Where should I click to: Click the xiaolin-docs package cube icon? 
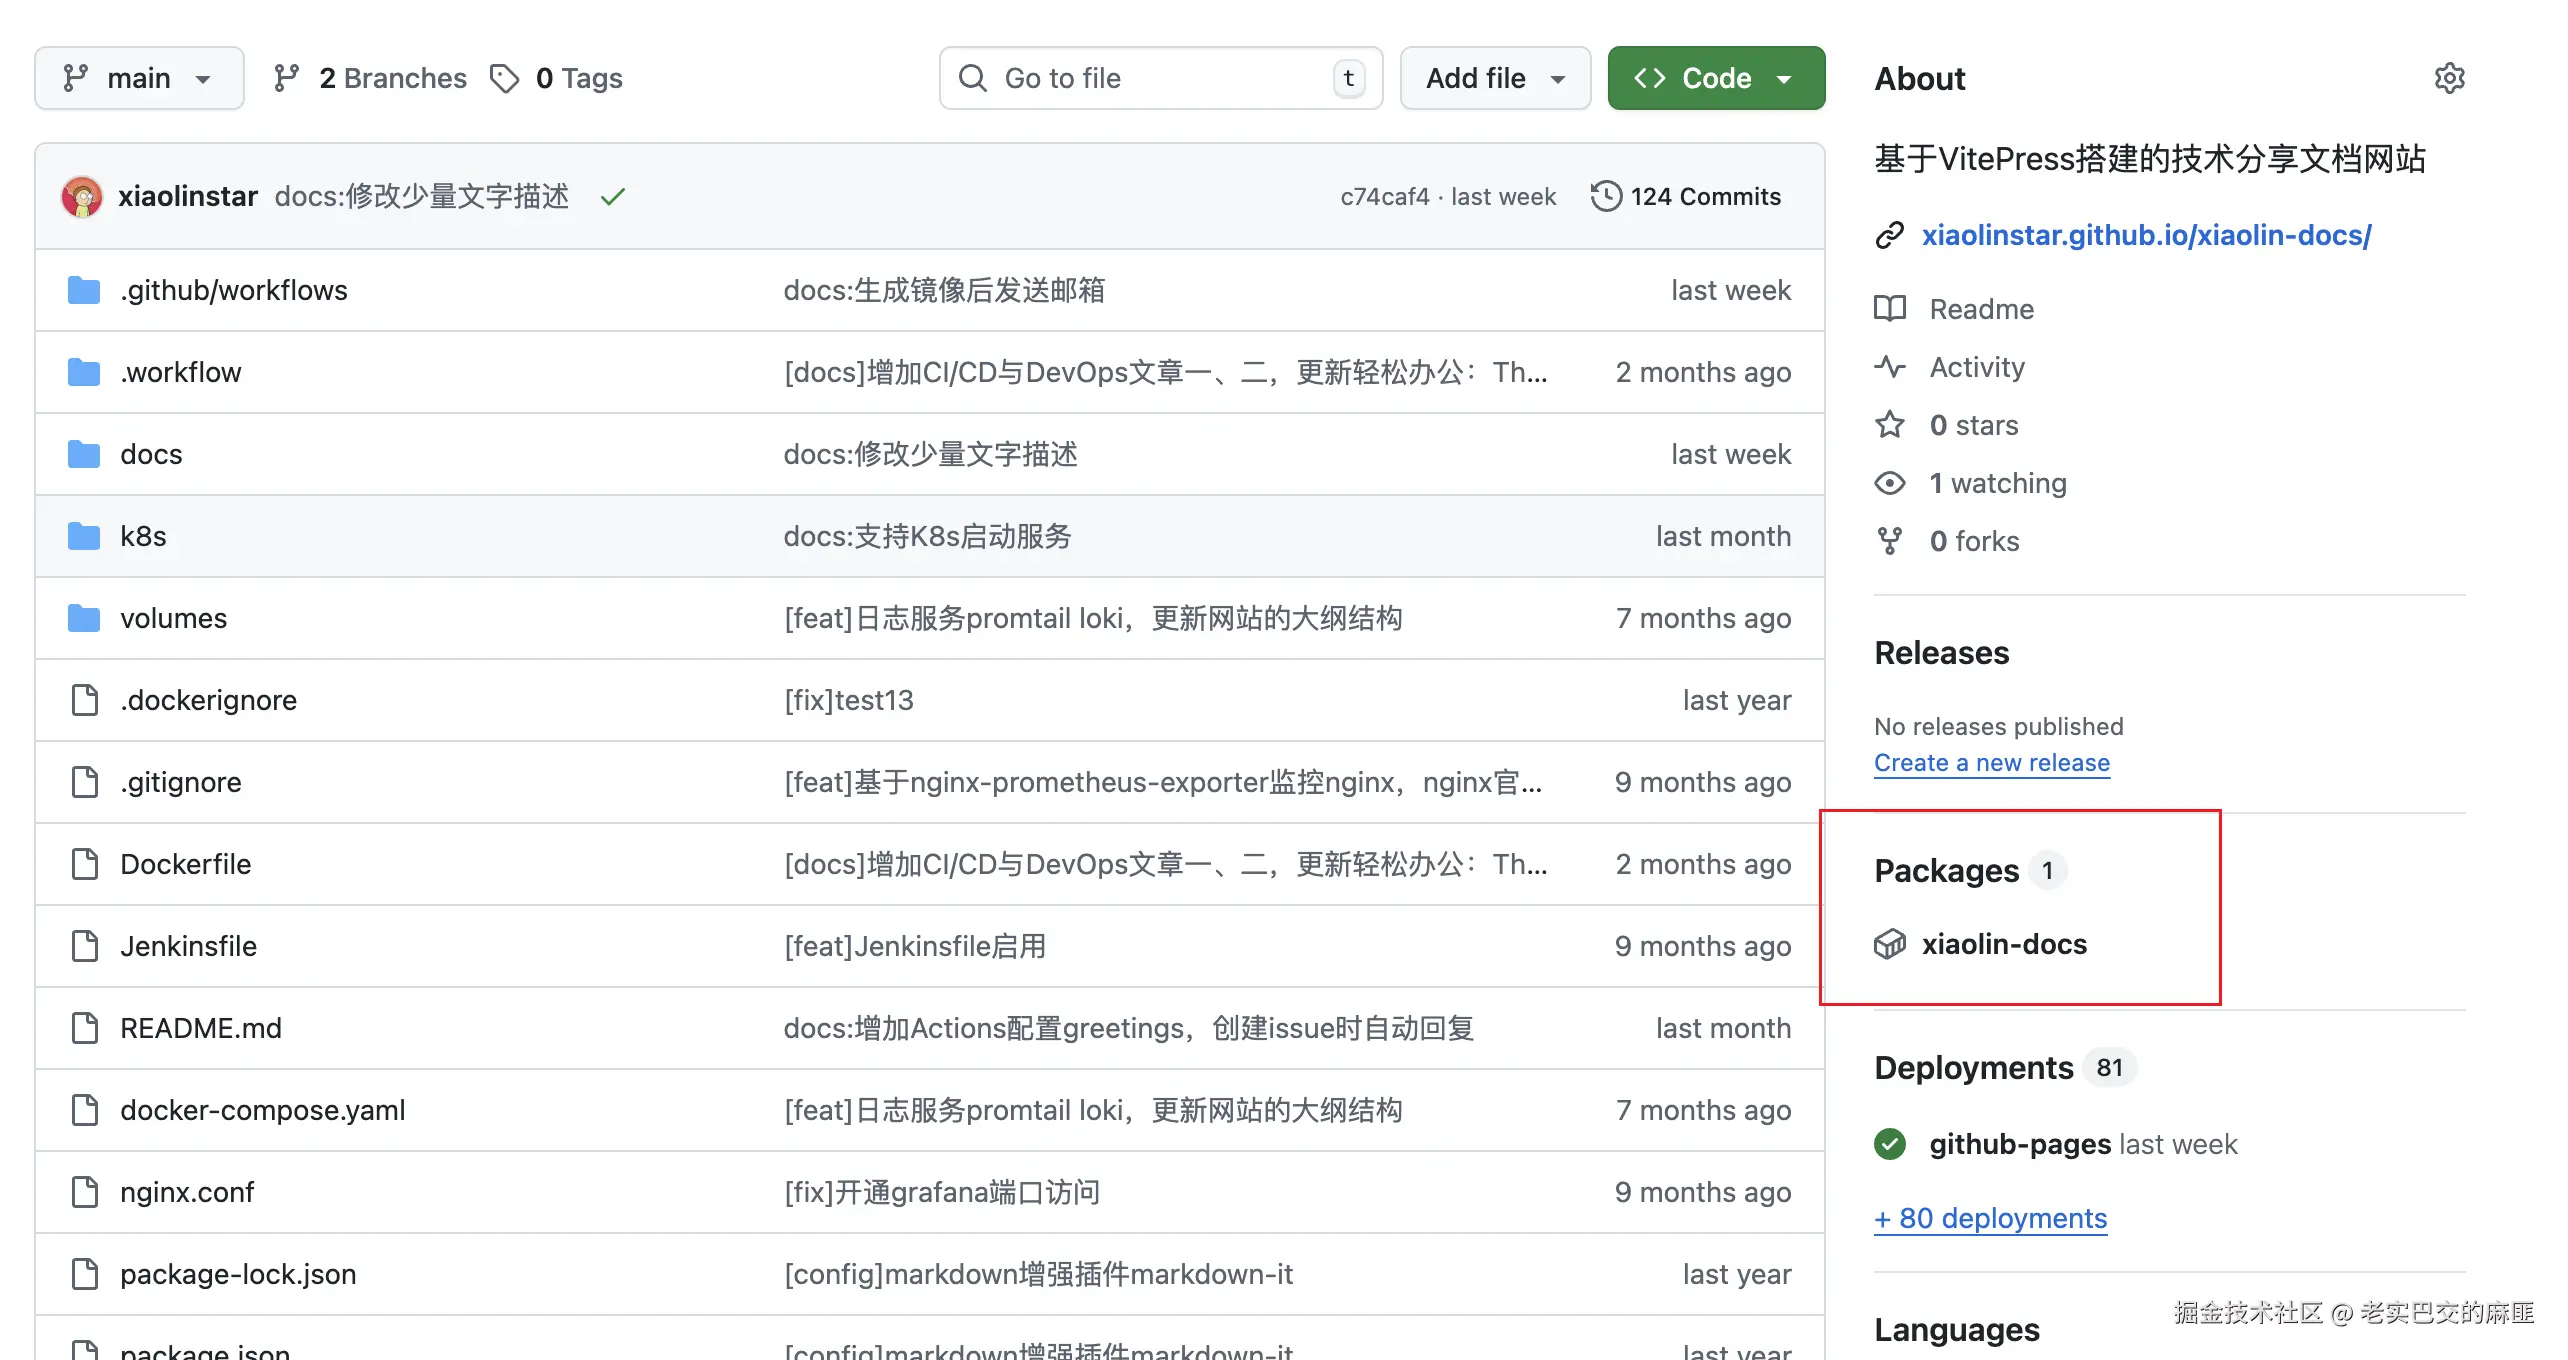pos(1890,944)
